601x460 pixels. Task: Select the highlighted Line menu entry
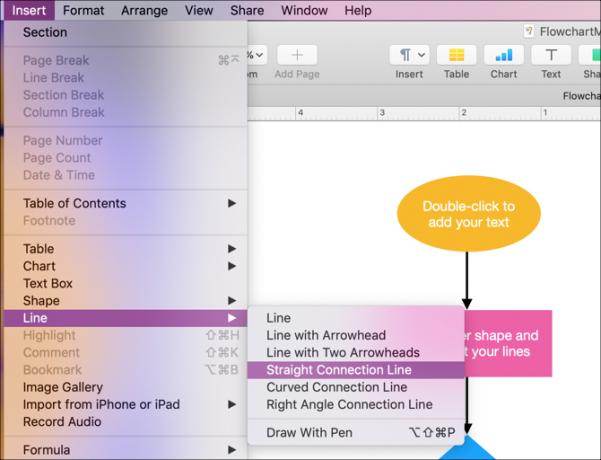[126, 318]
